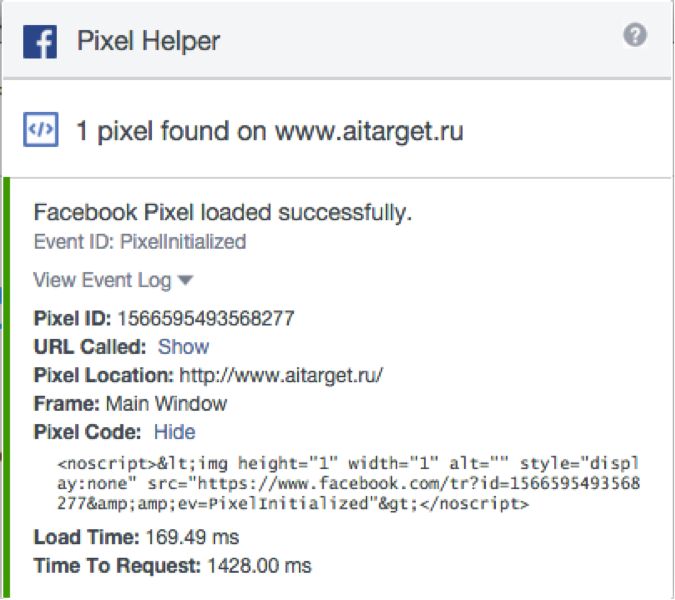This screenshot has height=600, width=675.
Task: Click the code brackets pixel icon
Action: point(41,130)
